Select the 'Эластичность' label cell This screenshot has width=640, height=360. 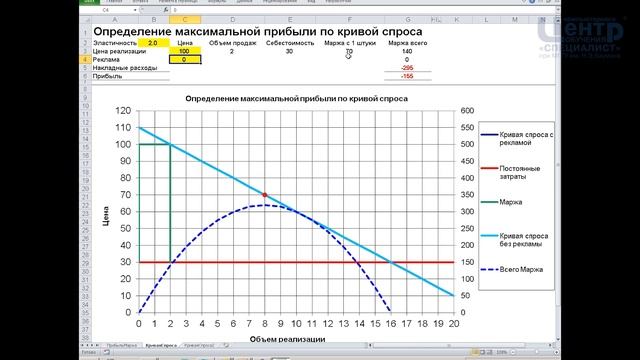115,43
